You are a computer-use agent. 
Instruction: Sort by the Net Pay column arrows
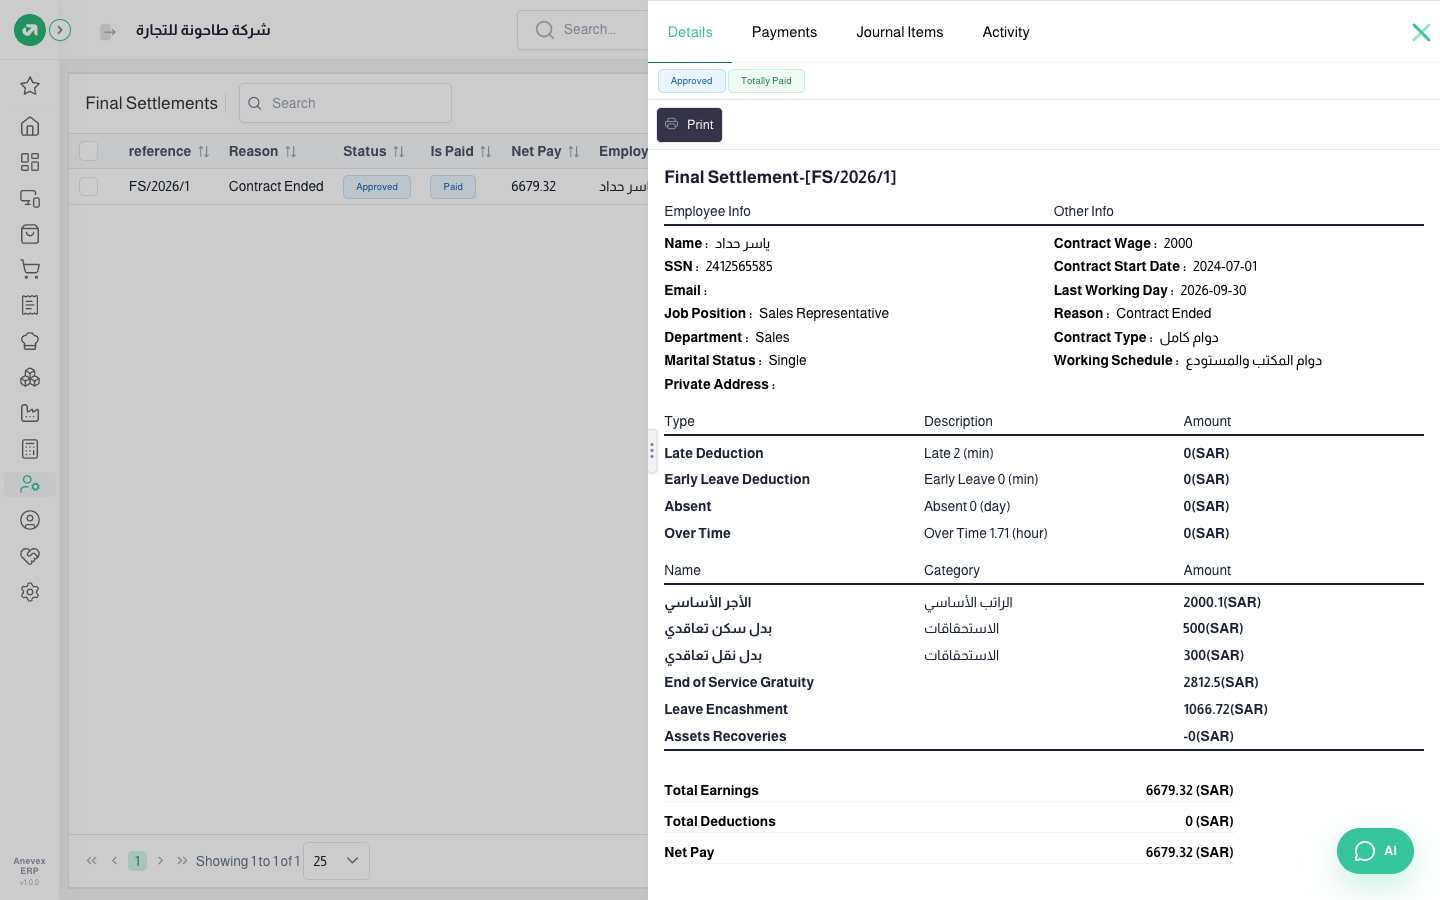(574, 152)
